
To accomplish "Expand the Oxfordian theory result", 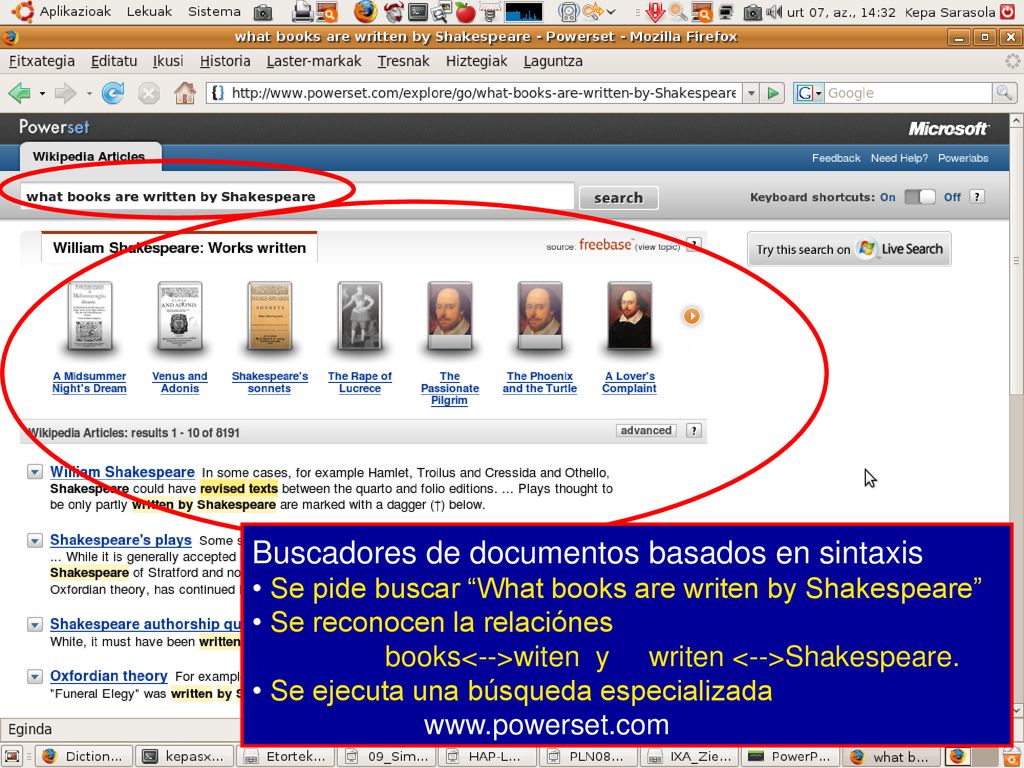I will click(35, 676).
